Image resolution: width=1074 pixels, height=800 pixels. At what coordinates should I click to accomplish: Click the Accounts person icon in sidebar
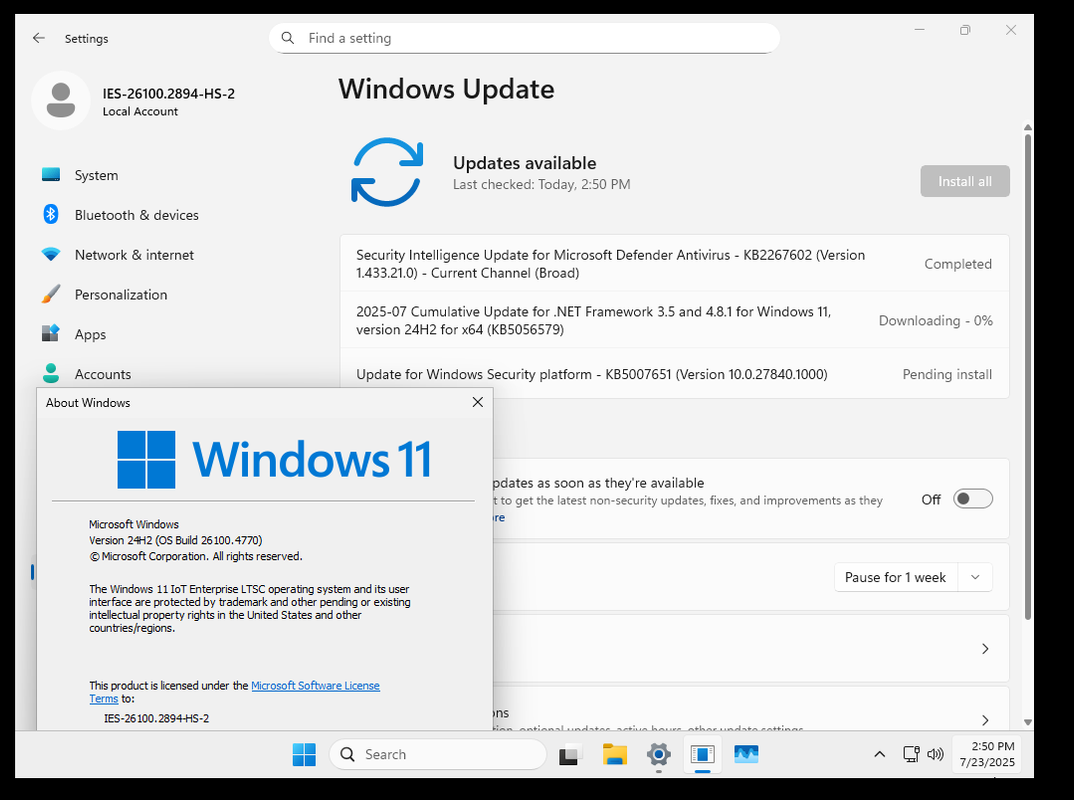[51, 373]
